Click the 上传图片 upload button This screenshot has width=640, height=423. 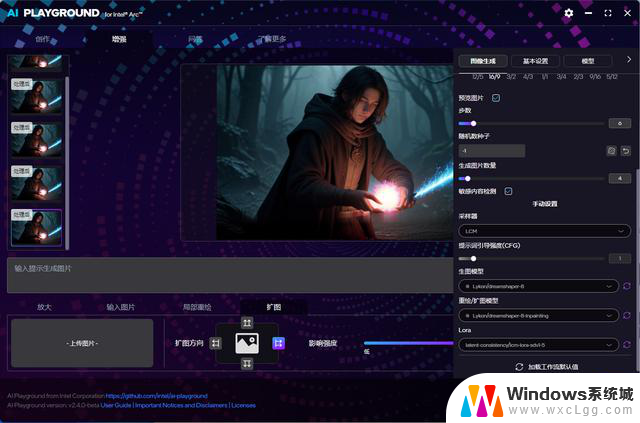(x=82, y=343)
